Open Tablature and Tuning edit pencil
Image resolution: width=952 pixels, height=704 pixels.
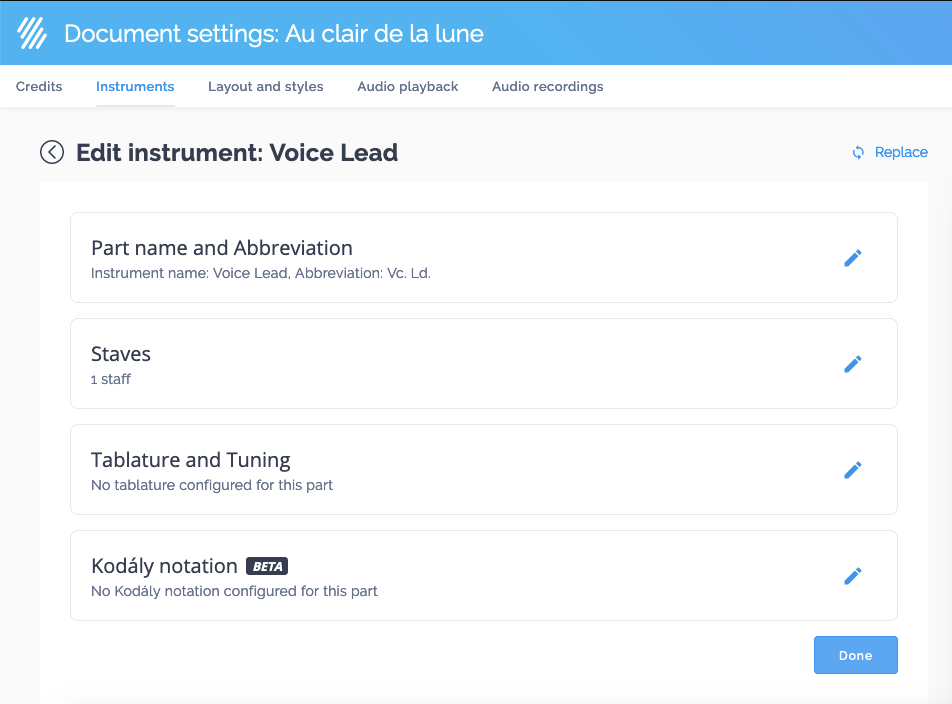(853, 469)
